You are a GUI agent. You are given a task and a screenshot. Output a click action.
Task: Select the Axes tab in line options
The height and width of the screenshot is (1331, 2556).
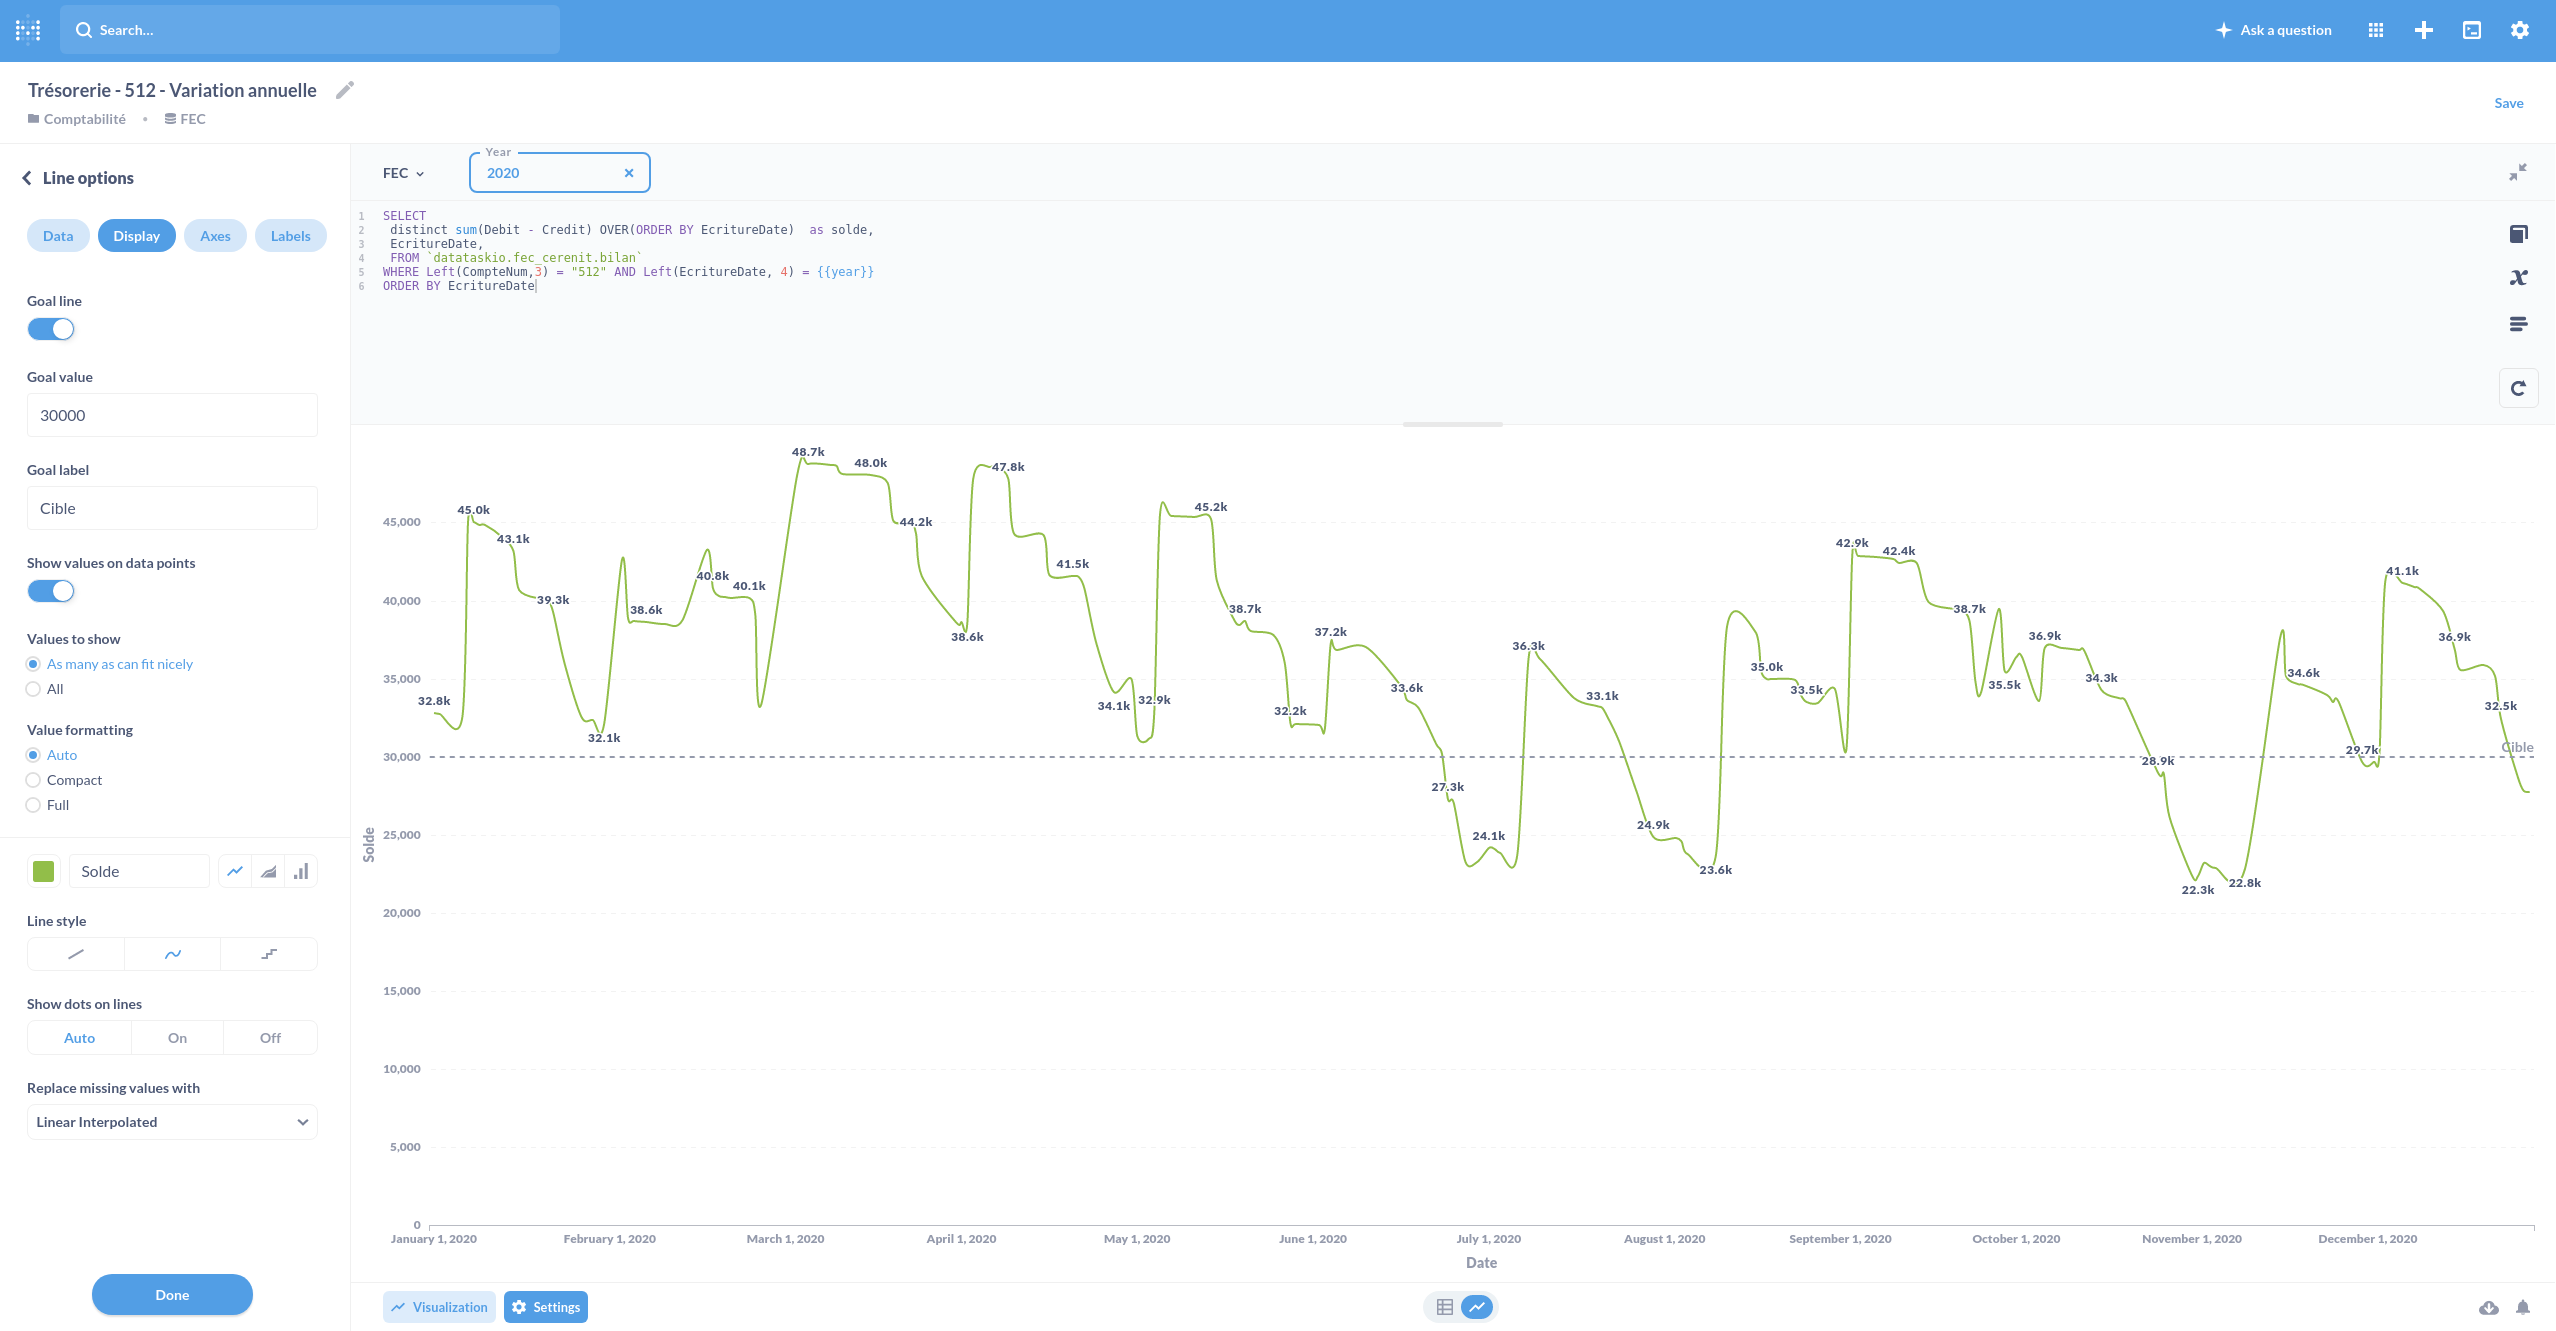[x=213, y=233]
